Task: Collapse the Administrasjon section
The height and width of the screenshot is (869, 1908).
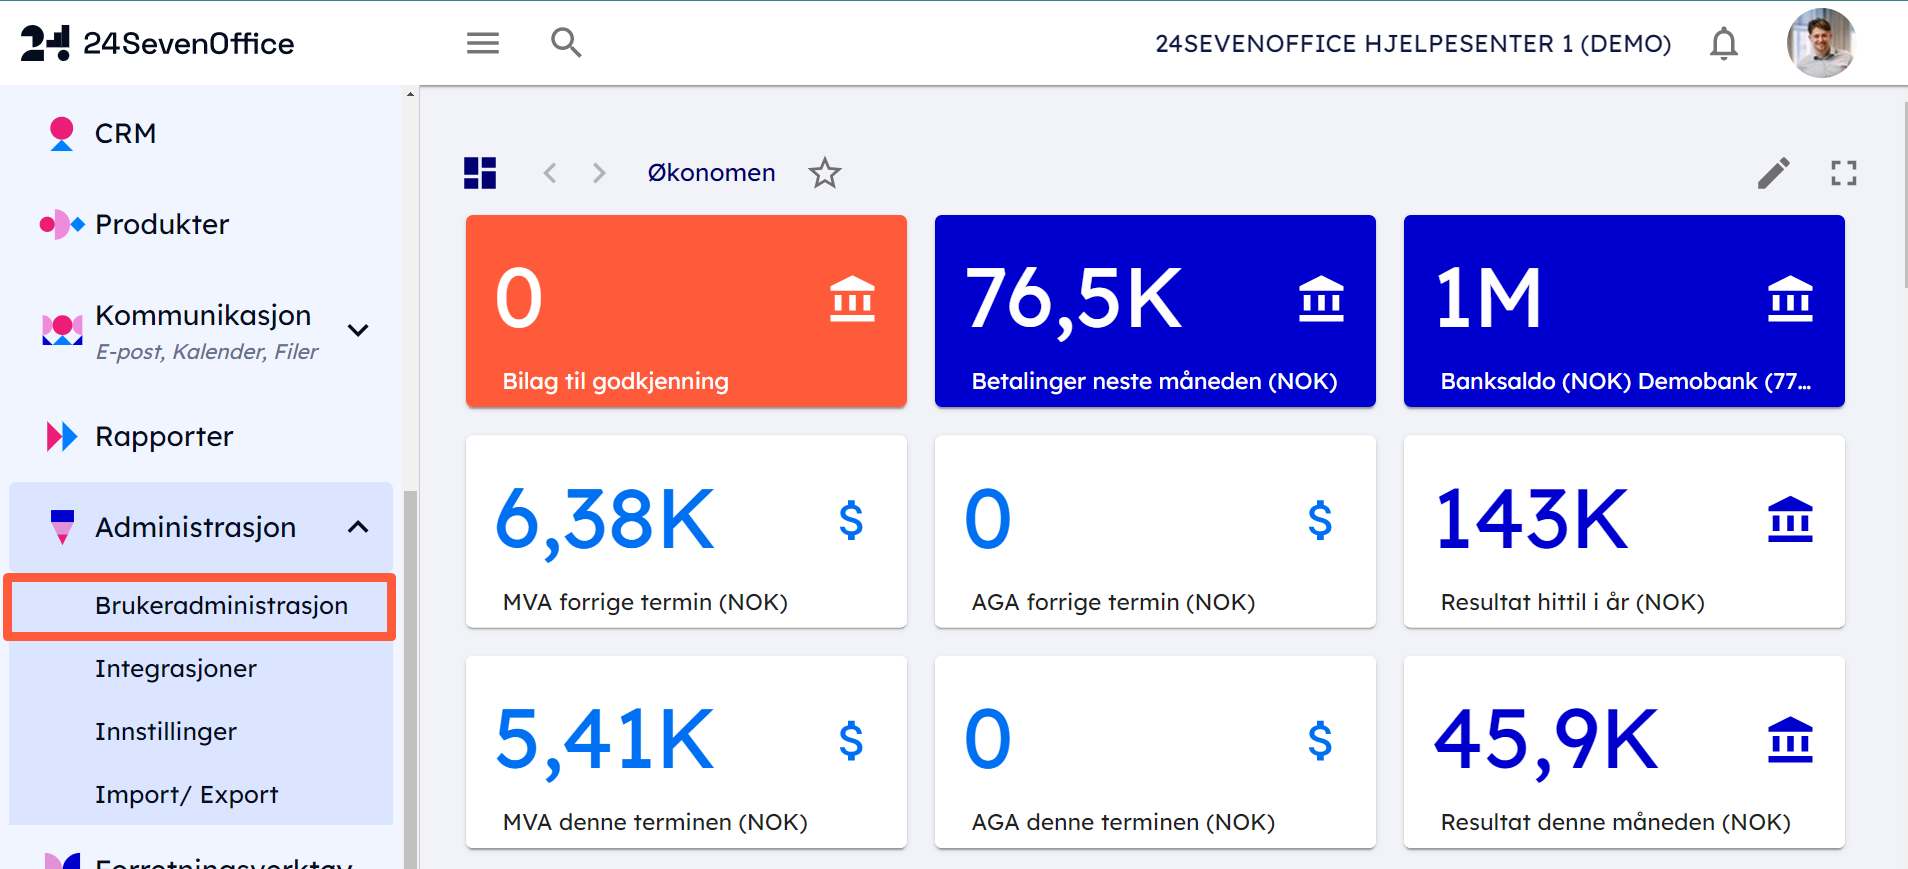Action: pos(358,527)
